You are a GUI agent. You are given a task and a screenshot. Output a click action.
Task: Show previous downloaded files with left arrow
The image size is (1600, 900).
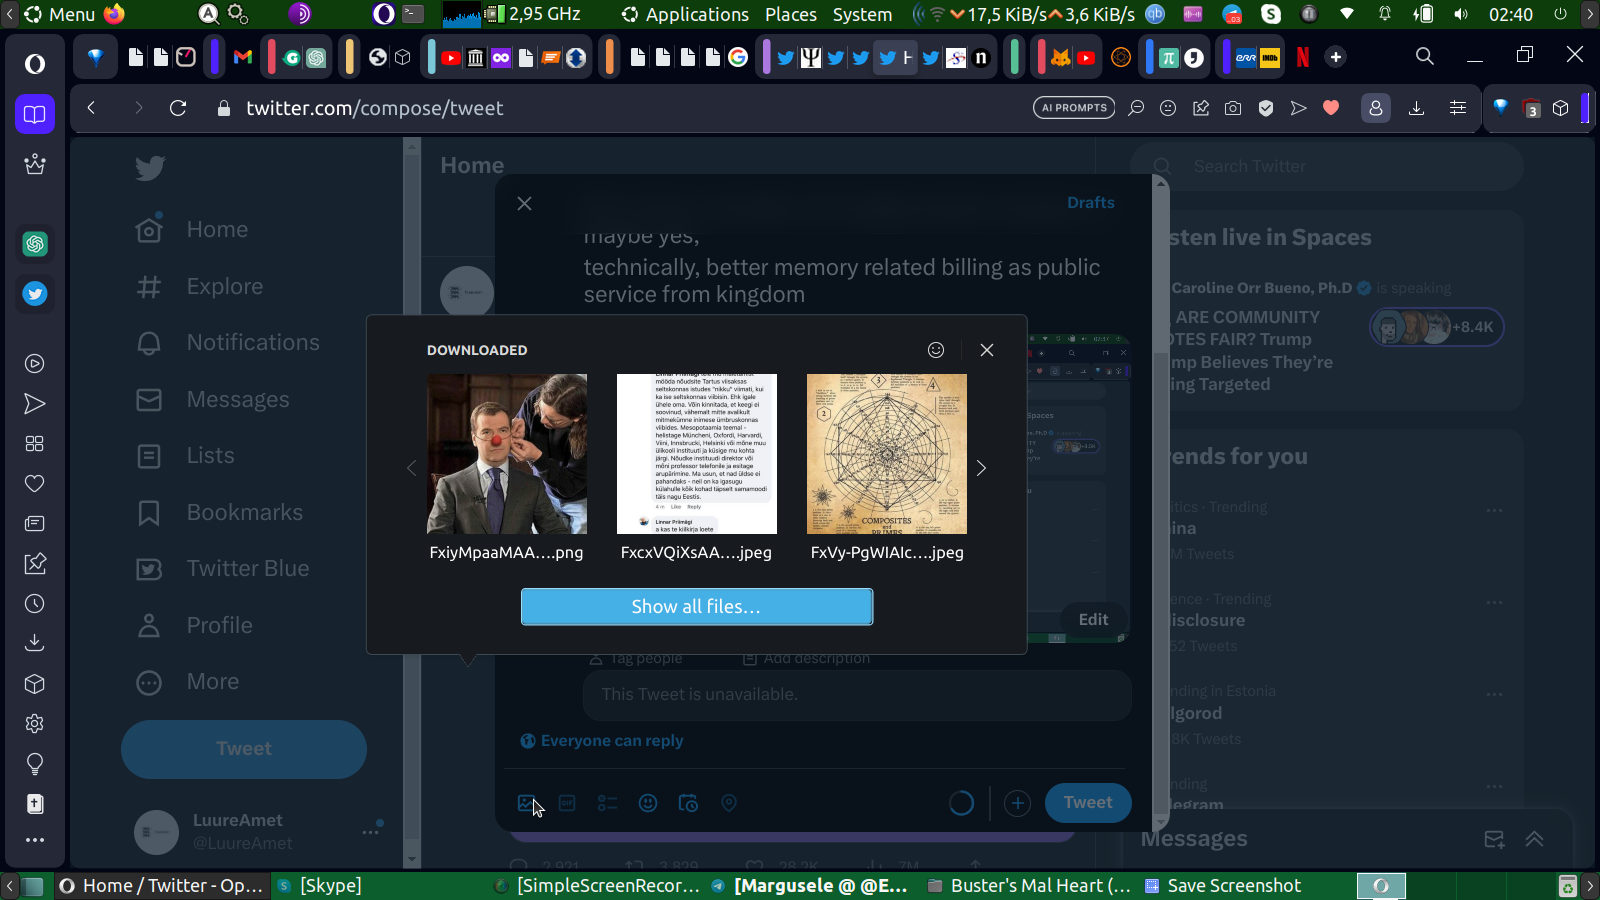click(x=411, y=468)
